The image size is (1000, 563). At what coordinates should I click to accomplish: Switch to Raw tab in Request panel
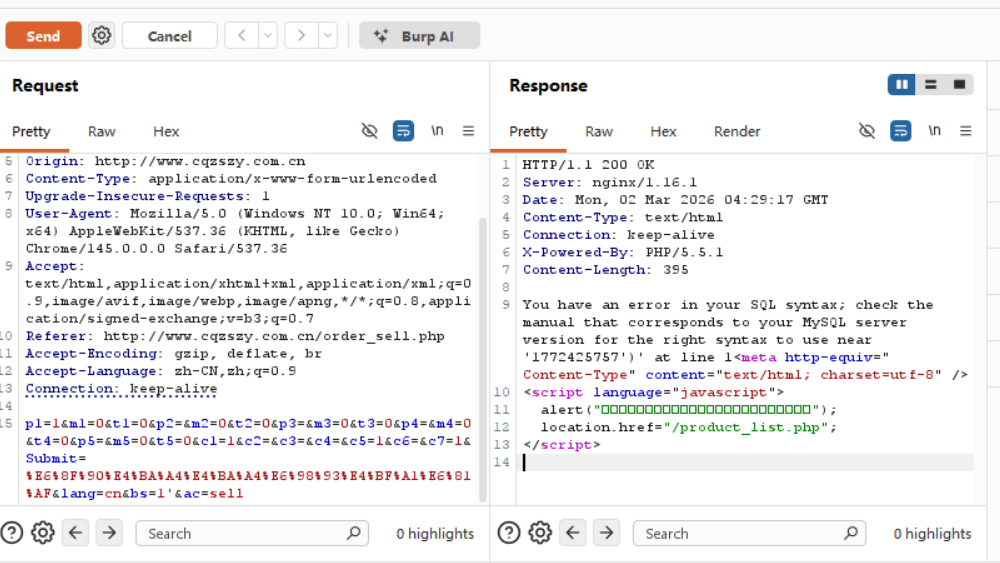tap(101, 131)
